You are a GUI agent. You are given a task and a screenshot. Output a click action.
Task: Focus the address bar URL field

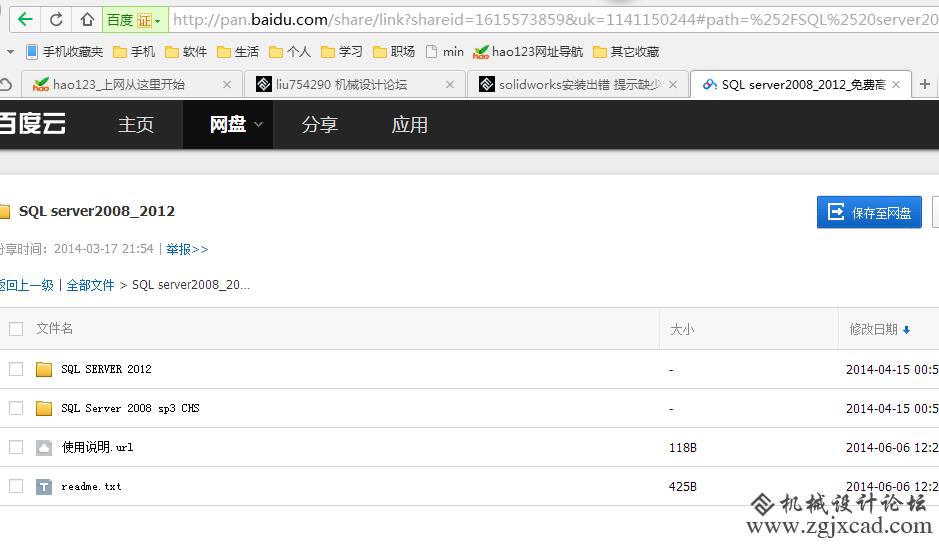[x=555, y=20]
